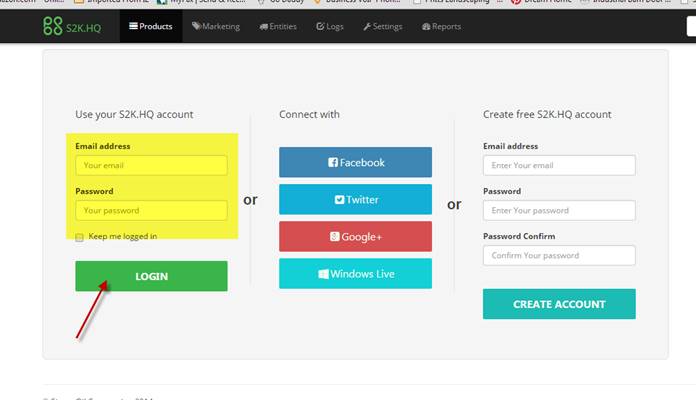Image resolution: width=696 pixels, height=400 pixels.
Task: Open the Logs page
Action: 330,27
